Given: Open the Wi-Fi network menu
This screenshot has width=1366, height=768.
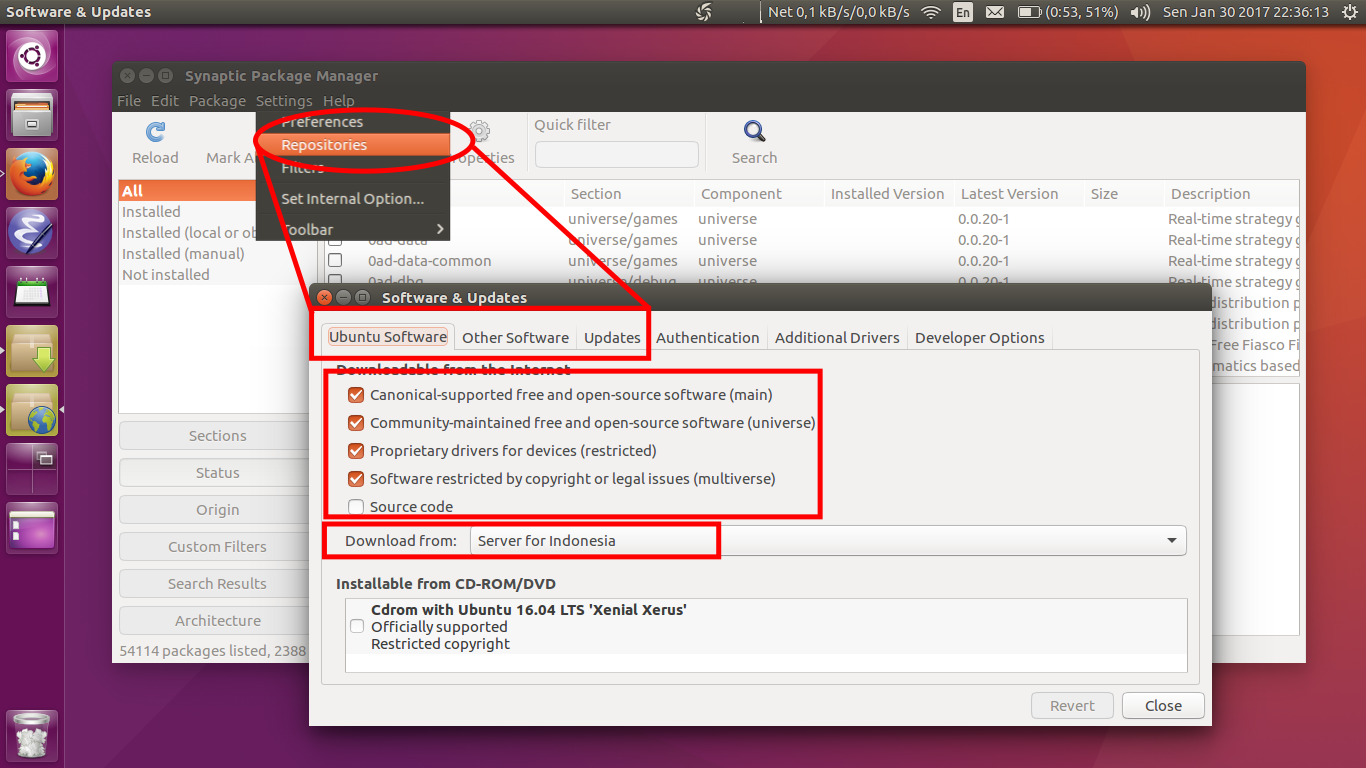Looking at the screenshot, I should [x=931, y=12].
